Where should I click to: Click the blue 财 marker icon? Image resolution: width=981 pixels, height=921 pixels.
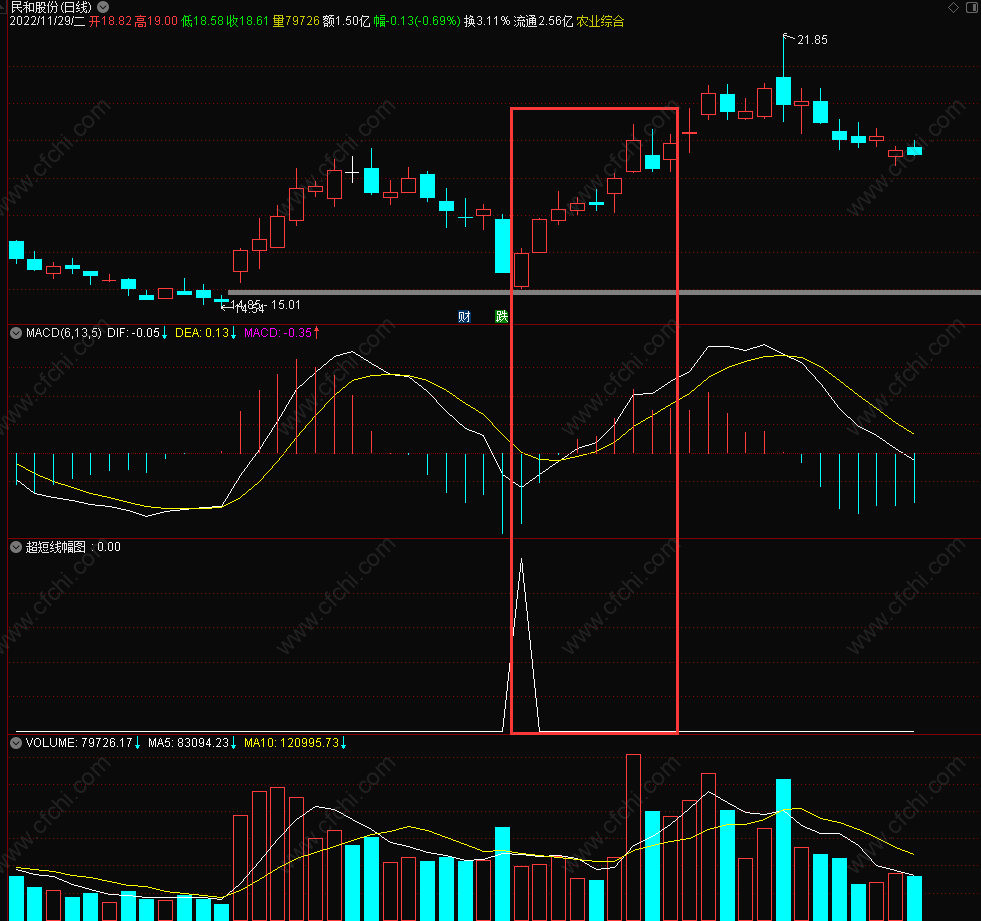(464, 317)
